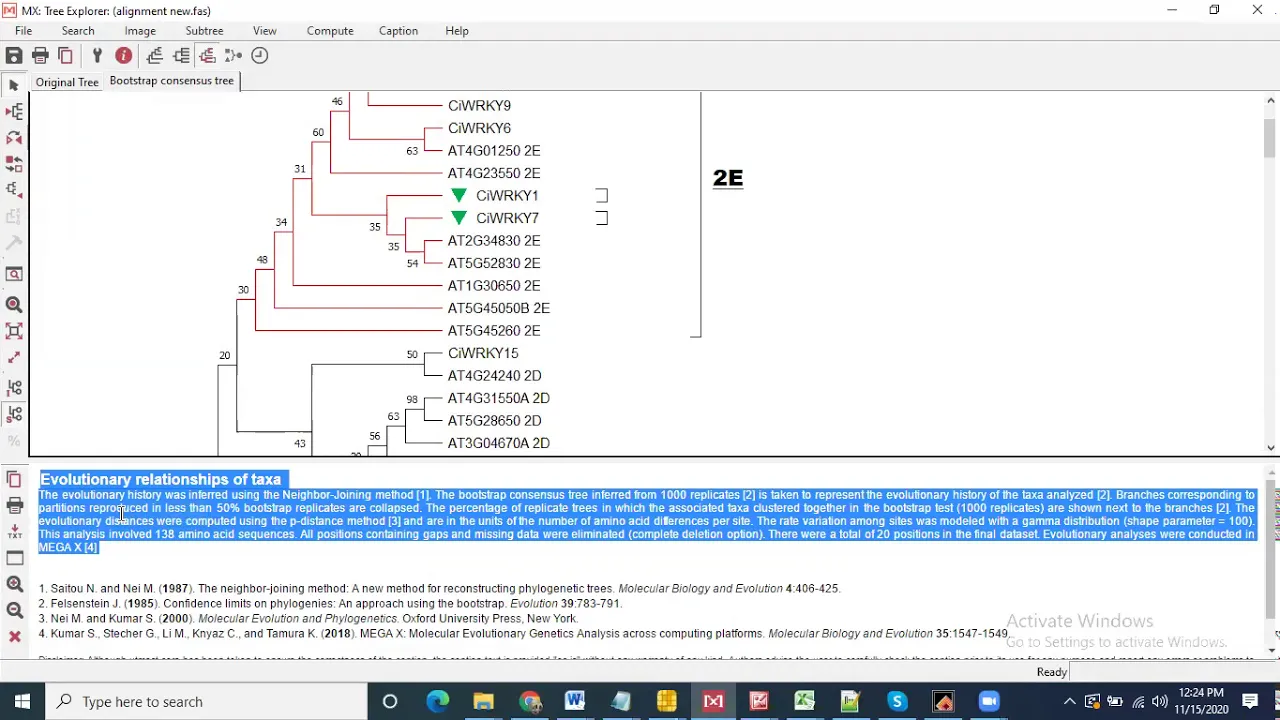Click the Saitou N. and Nei M. reference line
The height and width of the screenshot is (720, 1280).
pyautogui.click(x=439, y=589)
